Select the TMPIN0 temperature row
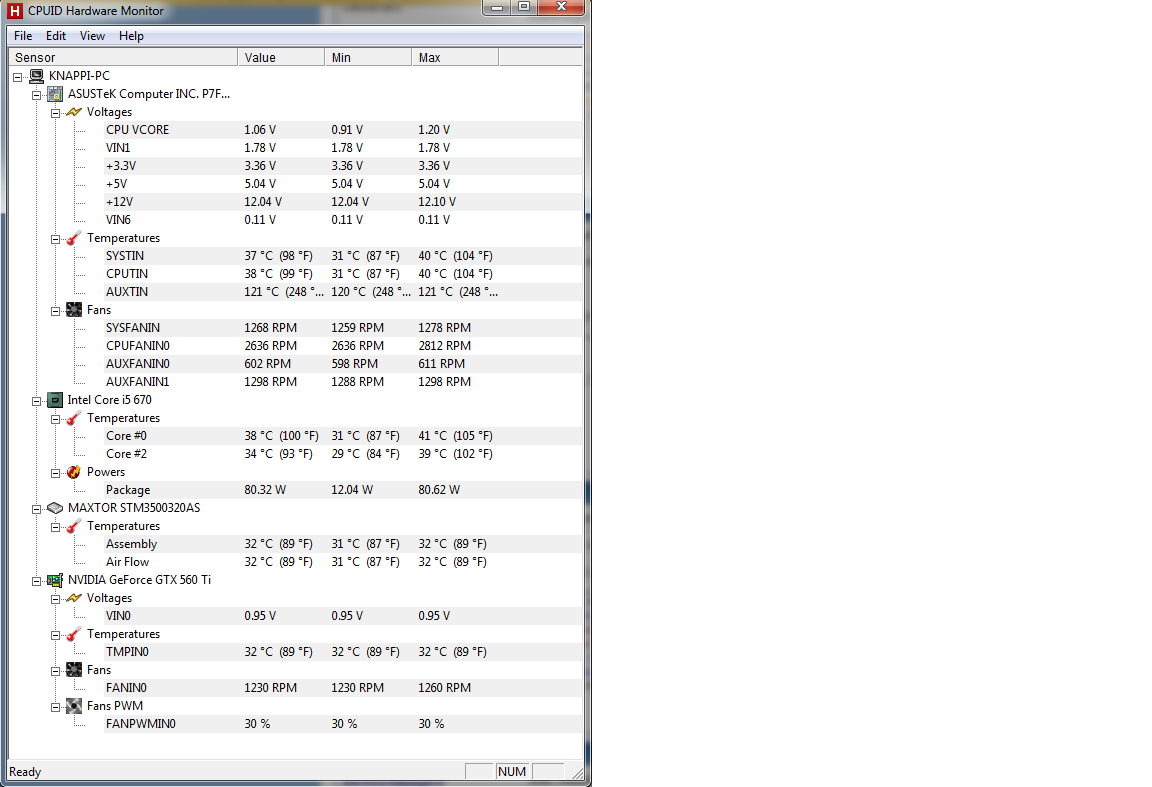Image resolution: width=1152 pixels, height=787 pixels. point(343,652)
